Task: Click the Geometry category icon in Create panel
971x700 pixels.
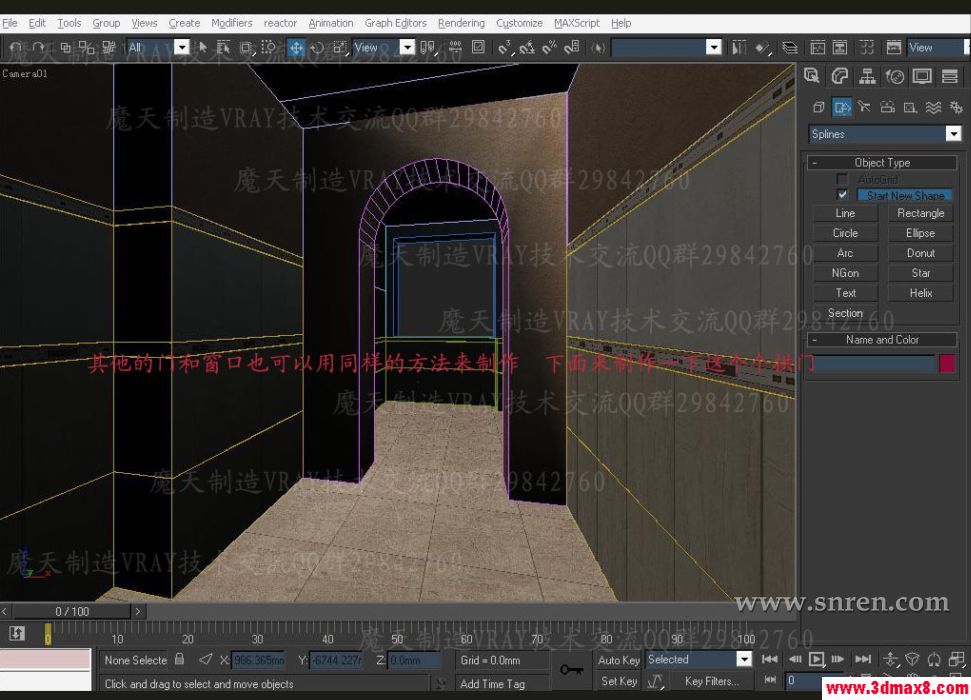Action: (818, 106)
